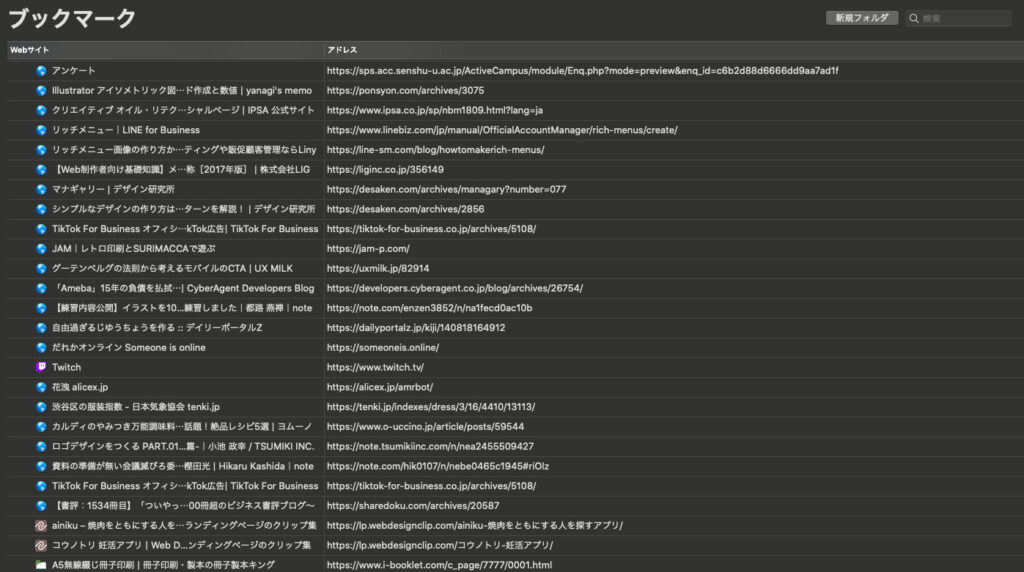The image size is (1024, 572).
Task: Select 渋谷区の服装指数 tenki.jp bookmark title
Action: (x=136, y=407)
